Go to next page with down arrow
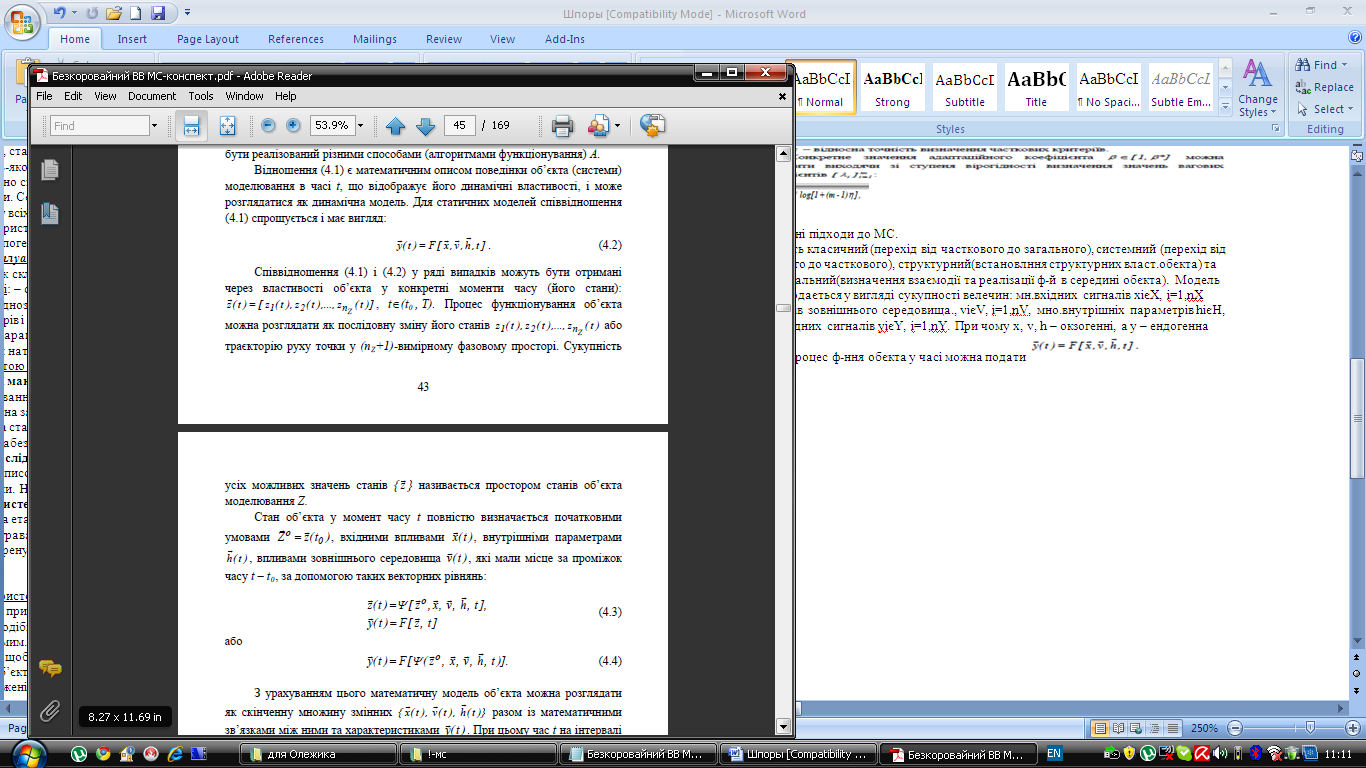Screen dimensions: 1366x768 click(x=425, y=126)
